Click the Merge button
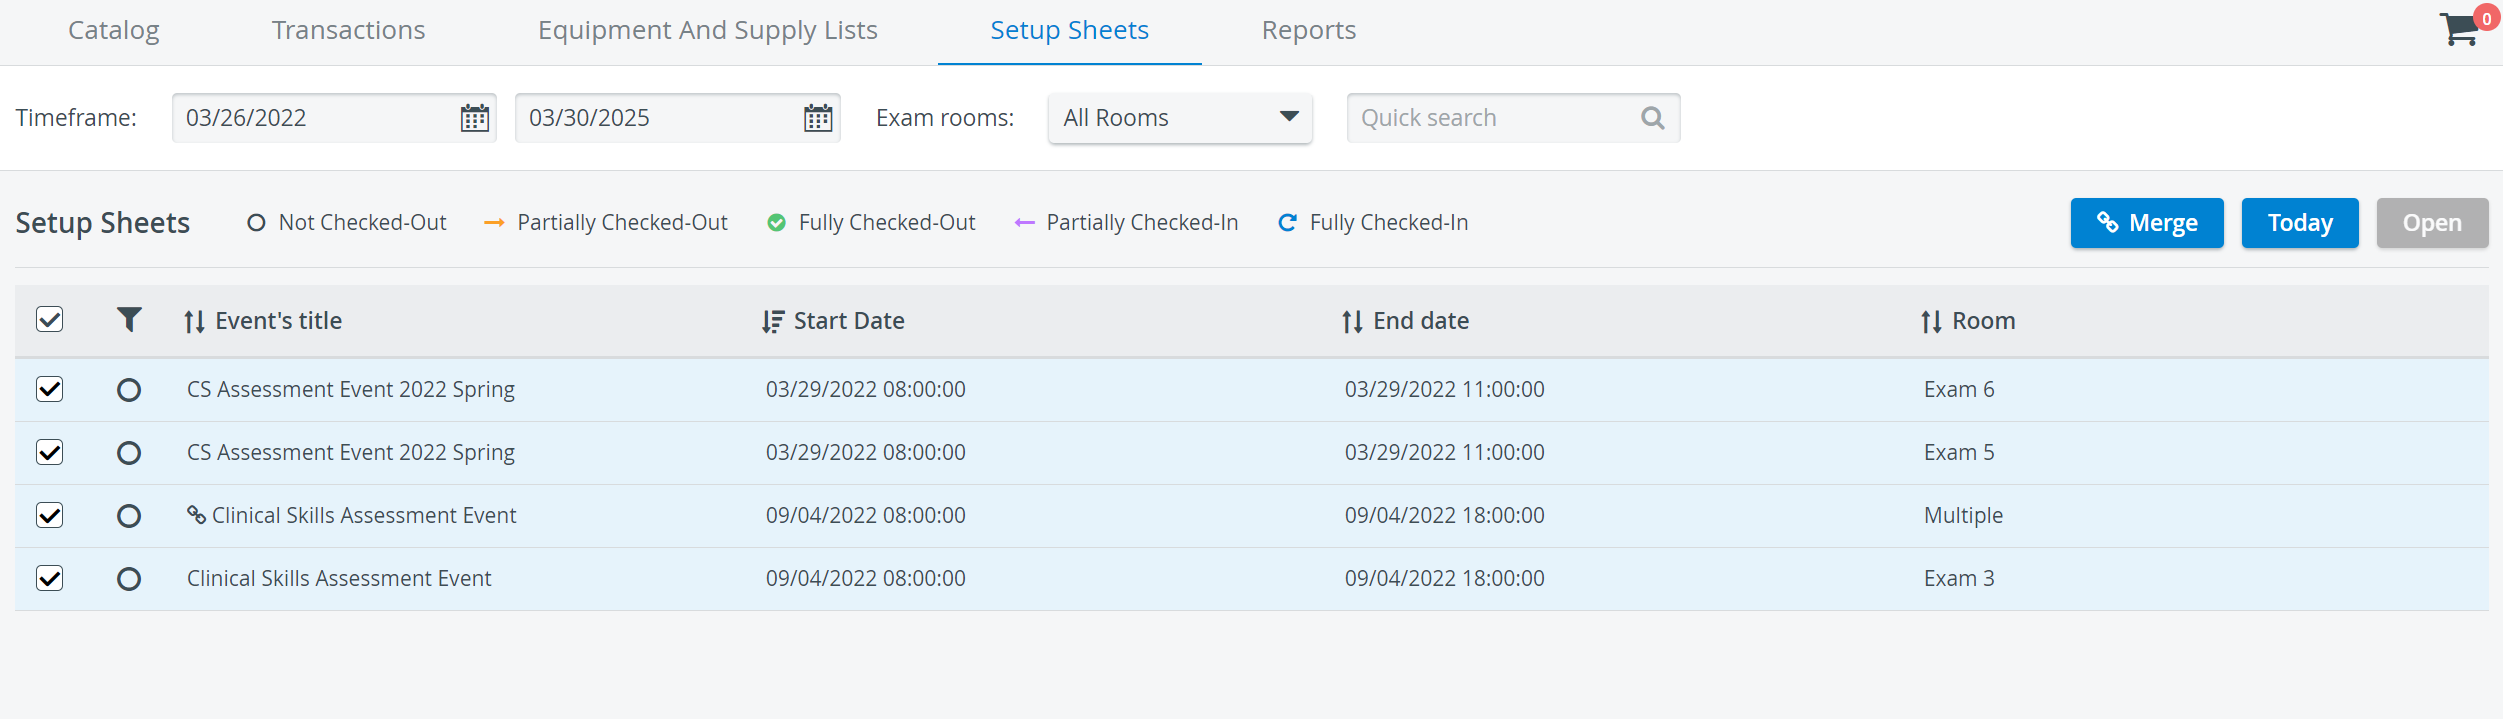Image resolution: width=2503 pixels, height=719 pixels. 2147,223
